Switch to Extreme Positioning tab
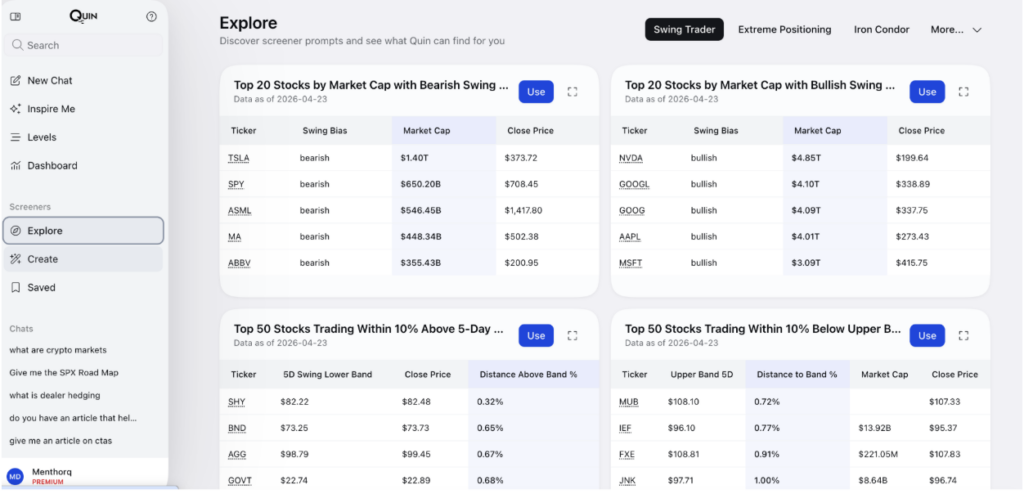1024x494 pixels. coord(784,29)
